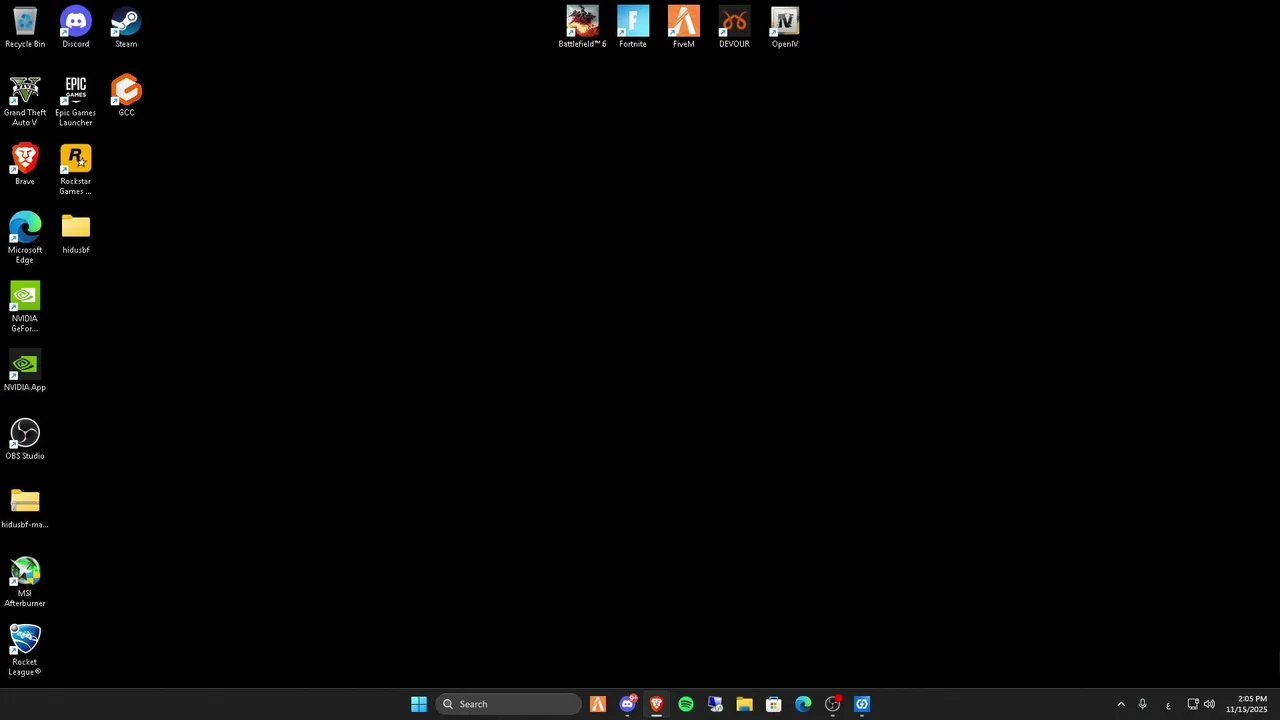Open Microsoft Edge from the taskbar
Viewport: 1280px width, 720px height.
coord(803,704)
